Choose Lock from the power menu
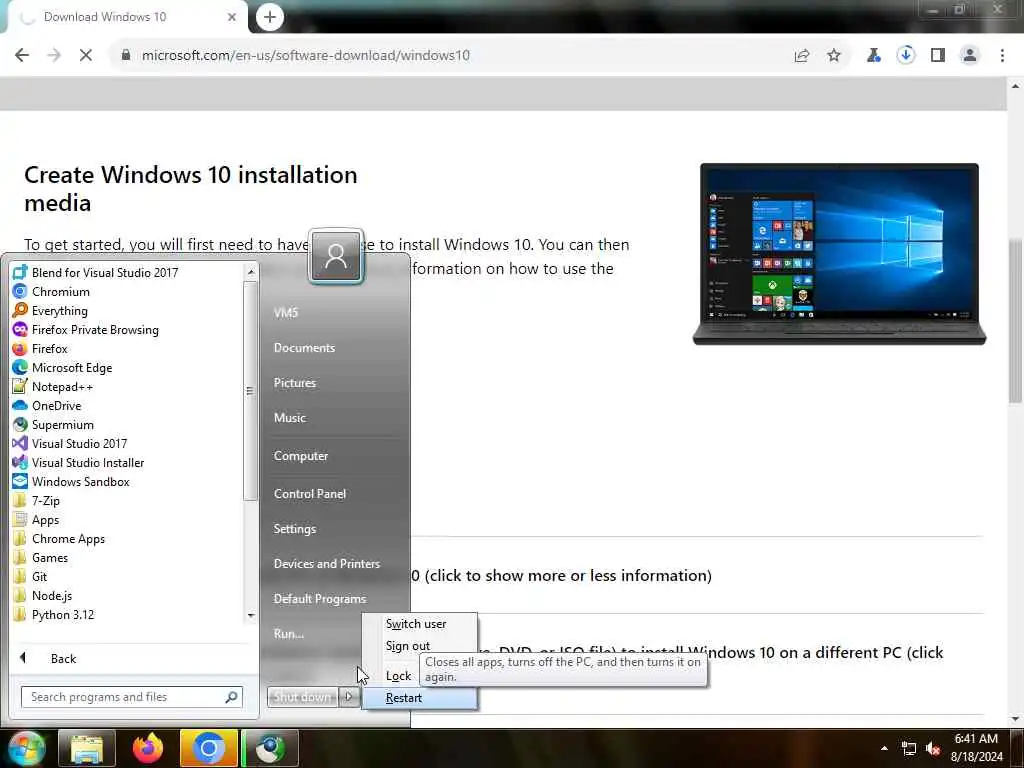 coord(398,676)
